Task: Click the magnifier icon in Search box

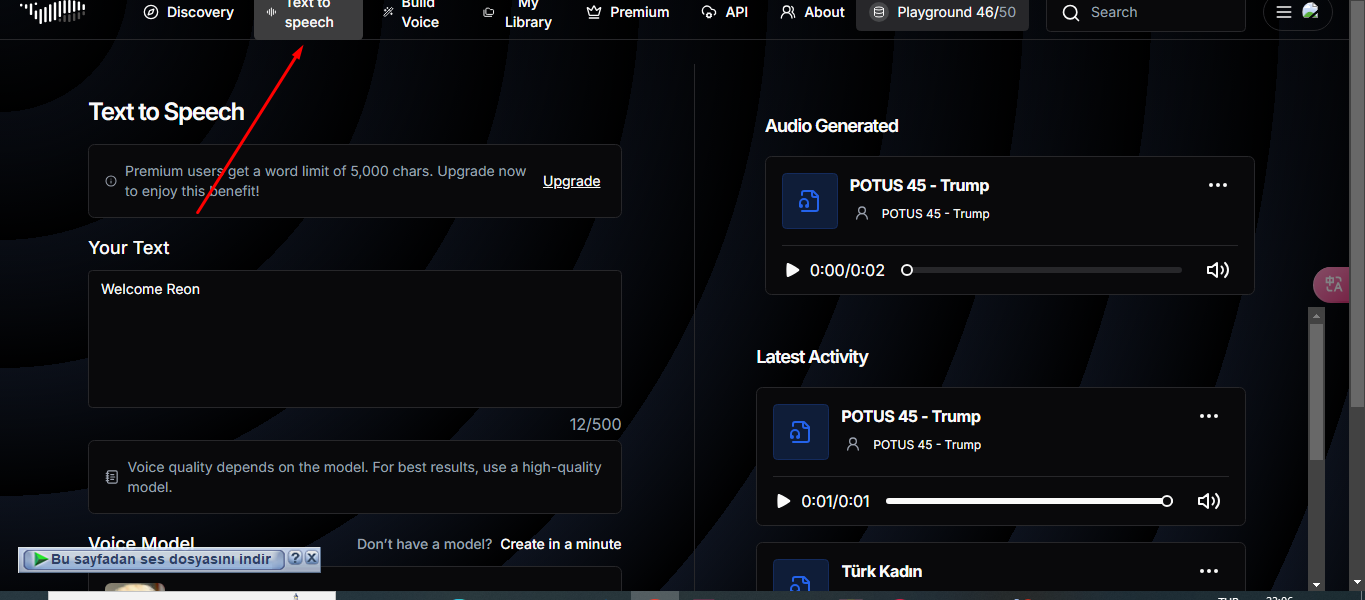Action: [1071, 13]
